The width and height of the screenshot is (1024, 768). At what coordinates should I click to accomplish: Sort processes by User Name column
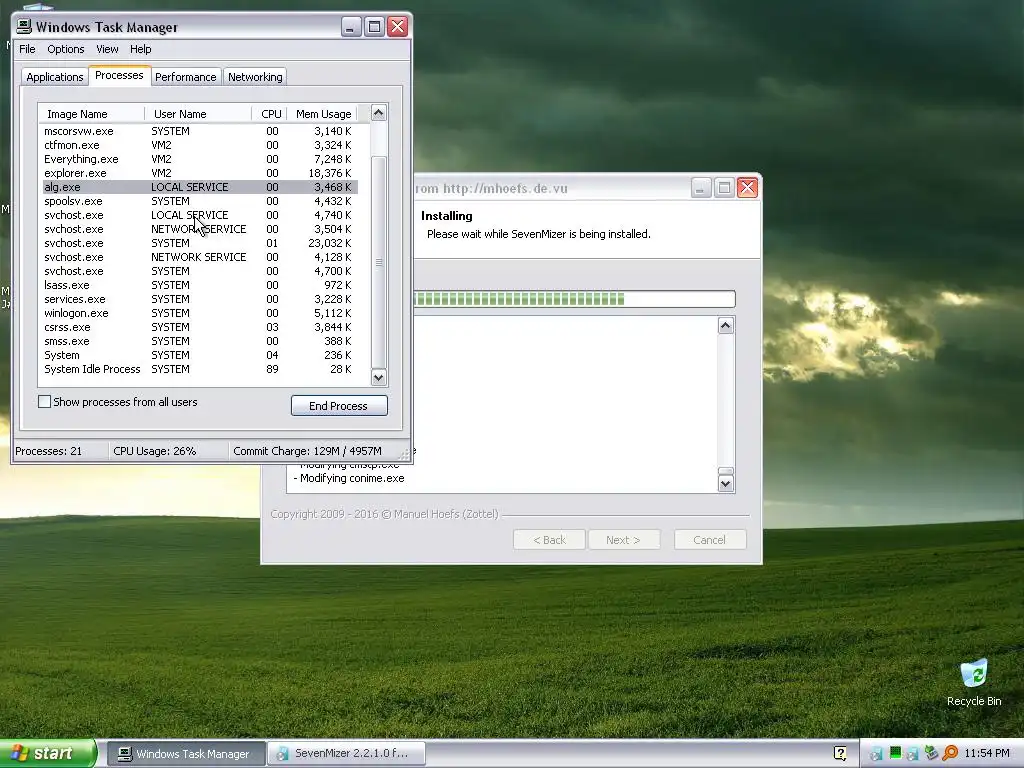(198, 114)
